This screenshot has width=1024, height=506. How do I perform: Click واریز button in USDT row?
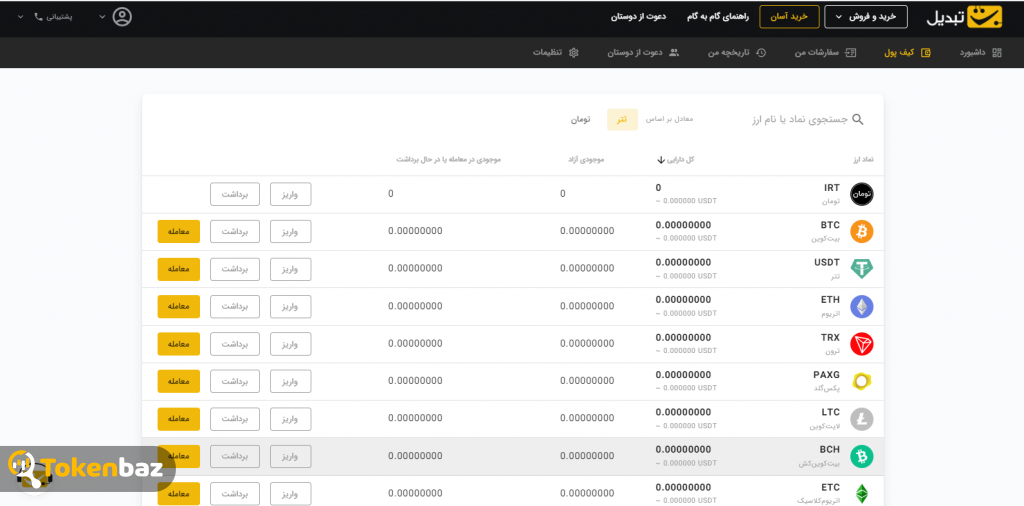(x=291, y=269)
